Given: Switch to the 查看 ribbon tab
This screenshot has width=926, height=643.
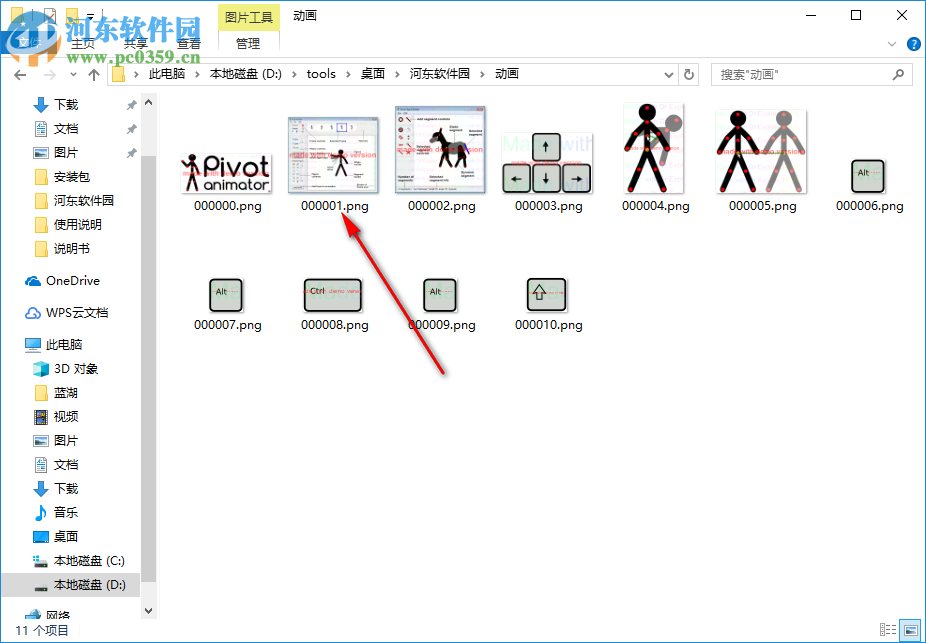Looking at the screenshot, I should click(x=188, y=43).
